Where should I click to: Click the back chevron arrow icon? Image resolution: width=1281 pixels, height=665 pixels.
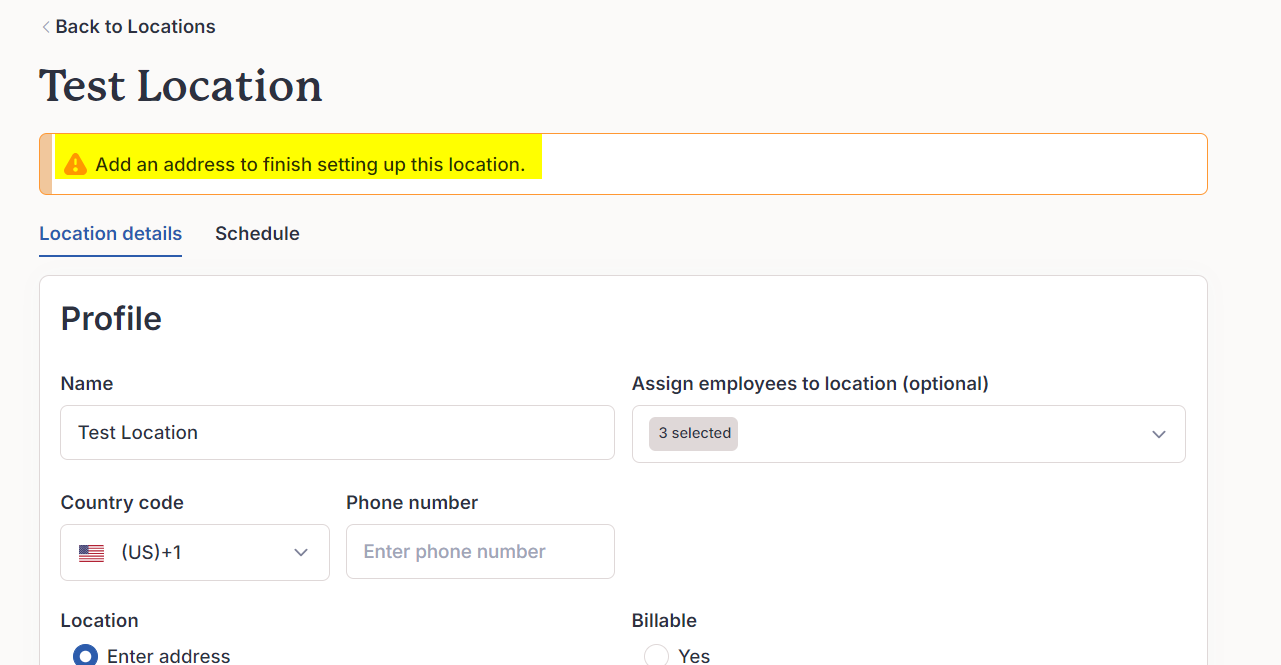tap(45, 27)
